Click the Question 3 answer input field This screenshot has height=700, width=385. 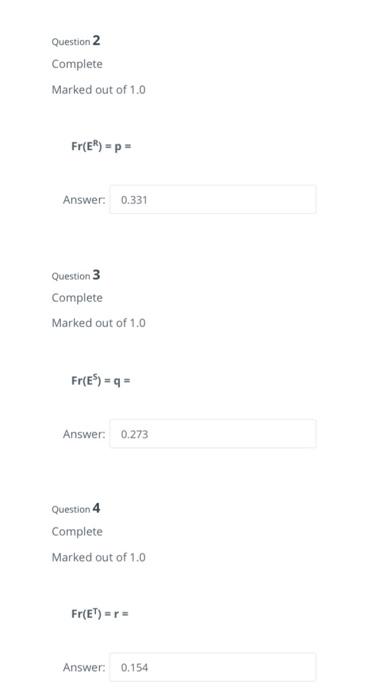coord(213,433)
